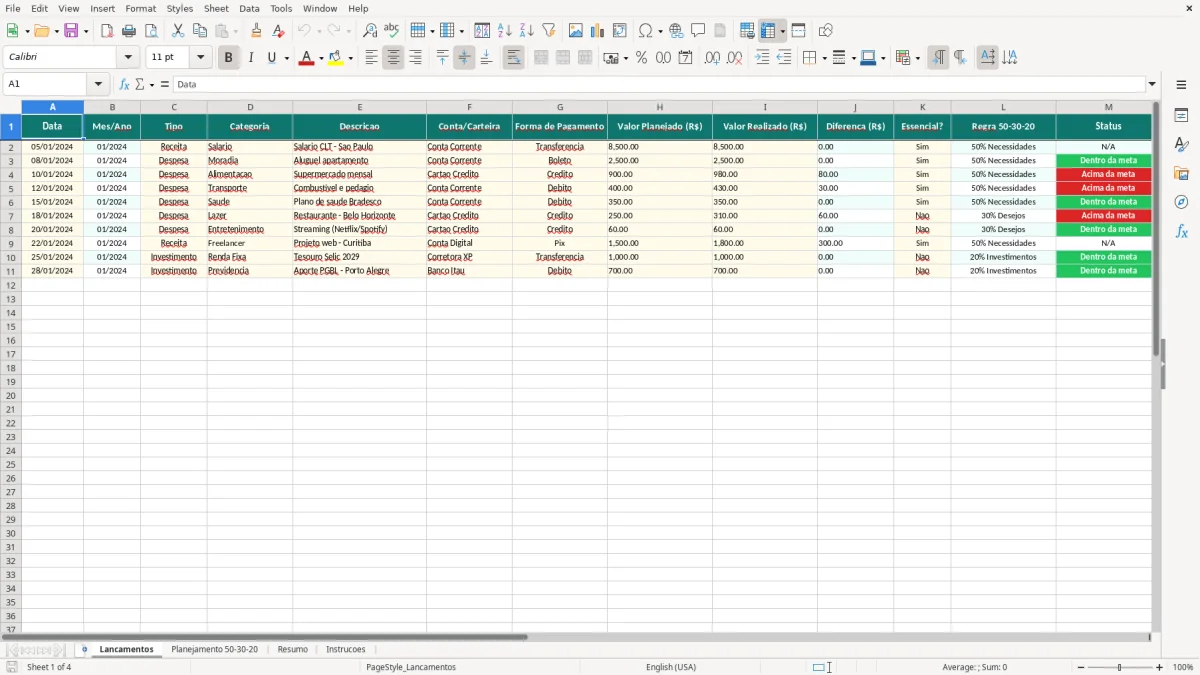
Task: Toggle Align Right for the cell
Action: (415, 58)
